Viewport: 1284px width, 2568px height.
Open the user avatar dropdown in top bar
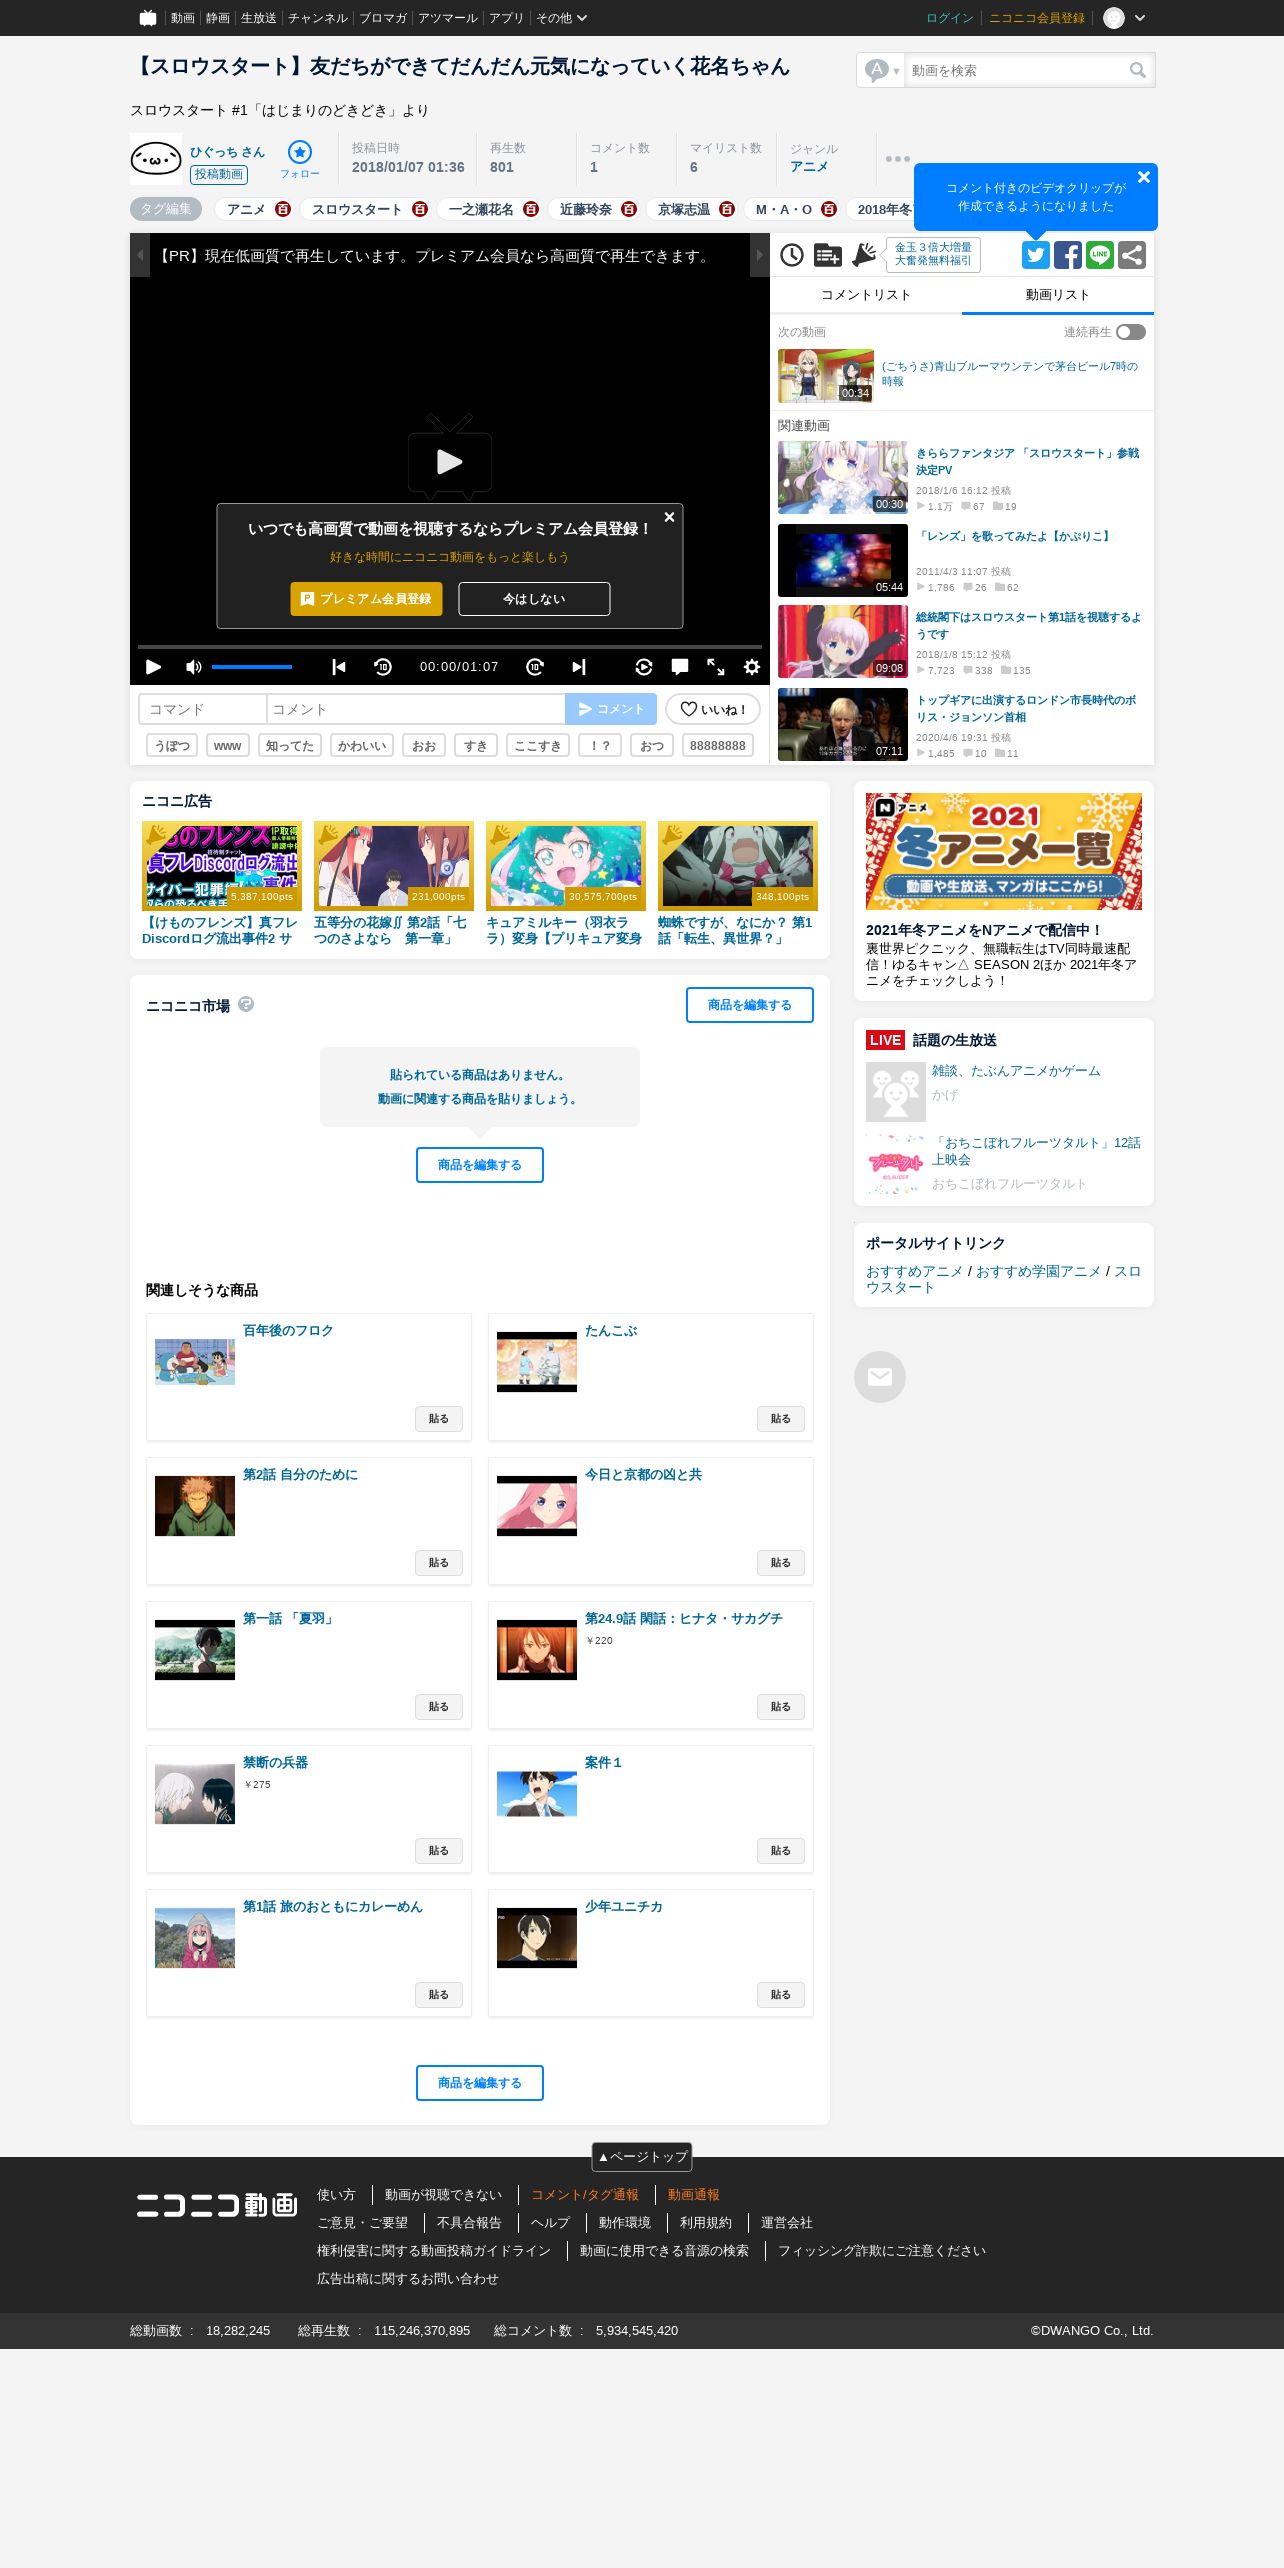(1124, 18)
